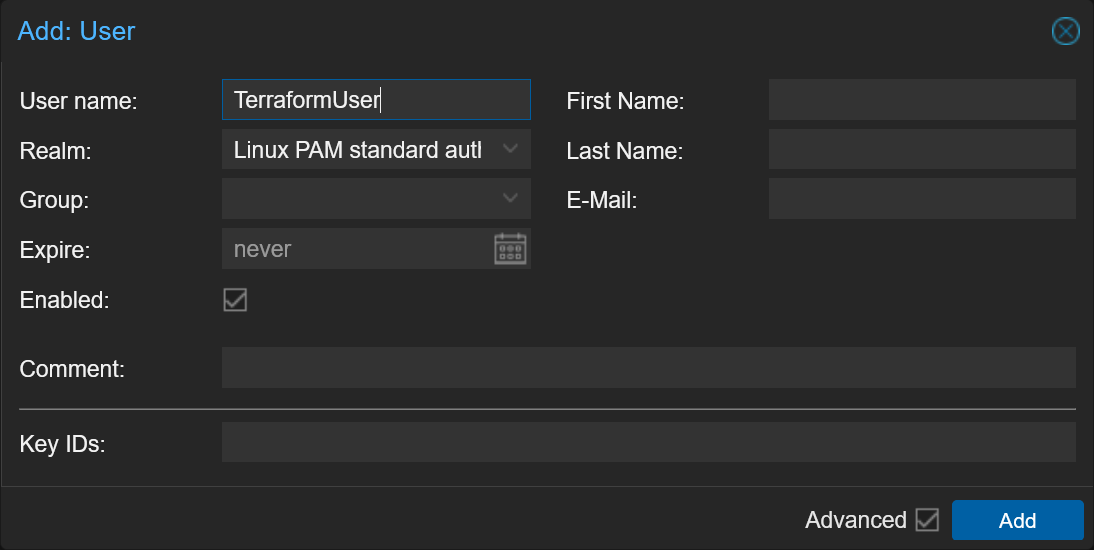This screenshot has width=1094, height=550.
Task: Click the Group: label
Action: tap(54, 200)
